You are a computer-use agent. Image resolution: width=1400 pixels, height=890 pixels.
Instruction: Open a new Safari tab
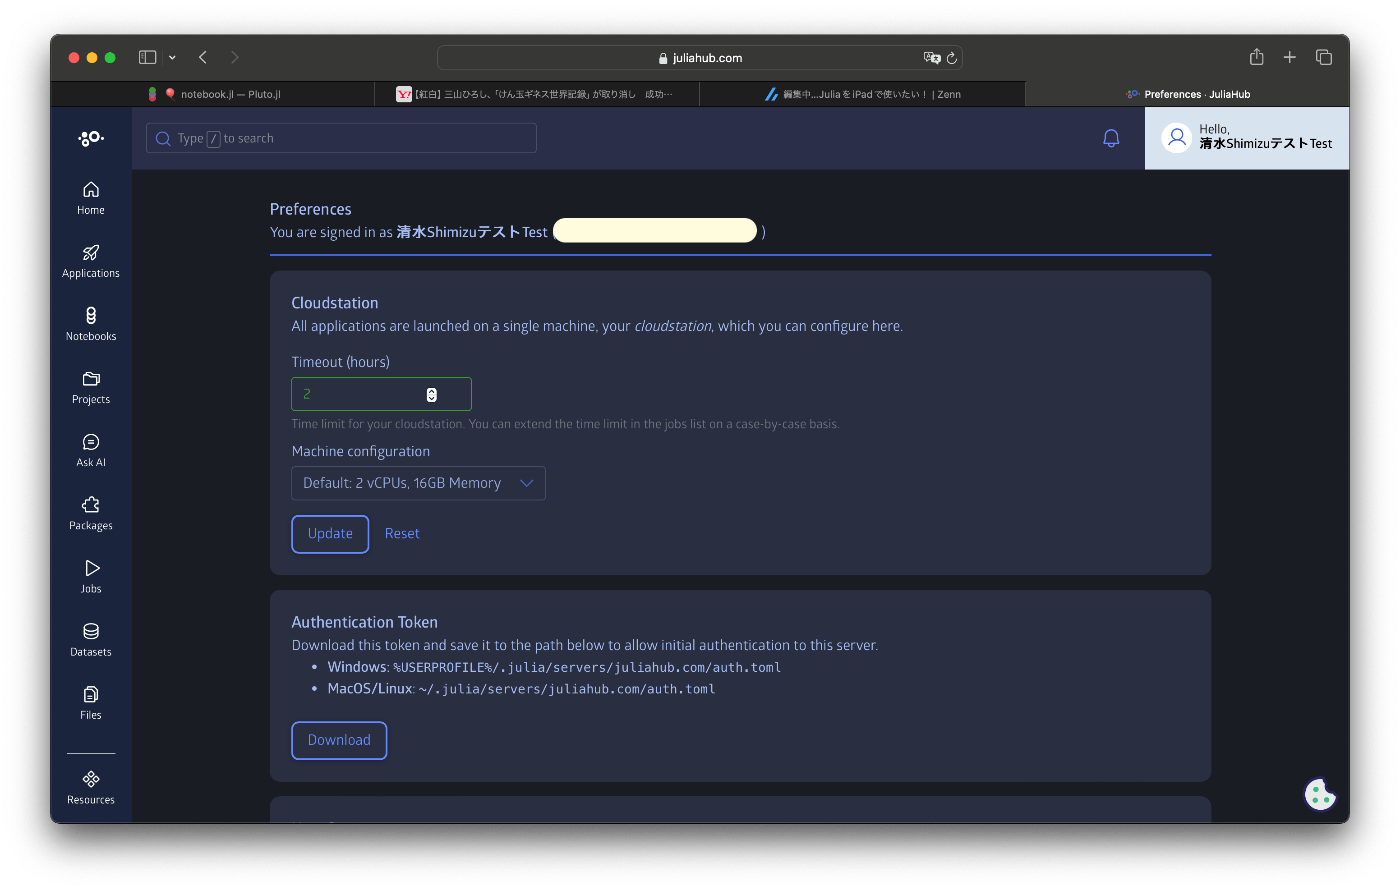1290,57
